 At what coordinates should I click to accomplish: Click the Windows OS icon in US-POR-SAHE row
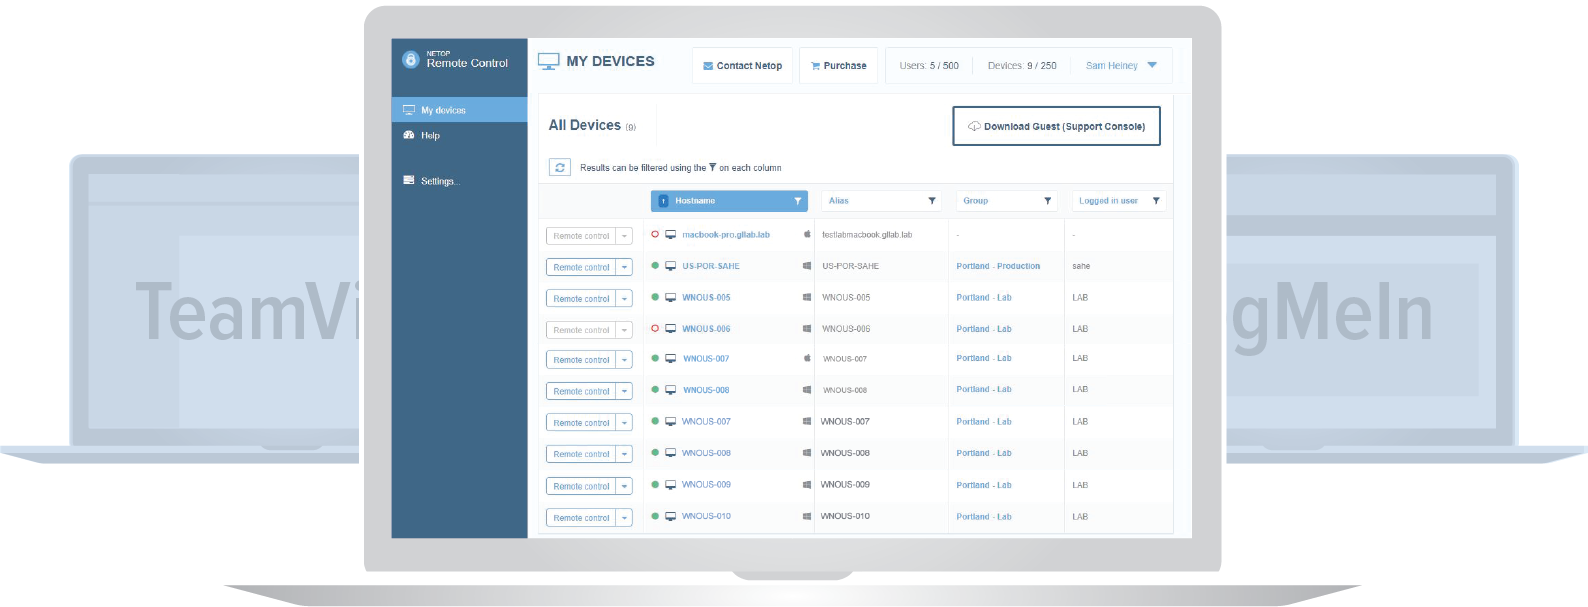click(x=807, y=266)
